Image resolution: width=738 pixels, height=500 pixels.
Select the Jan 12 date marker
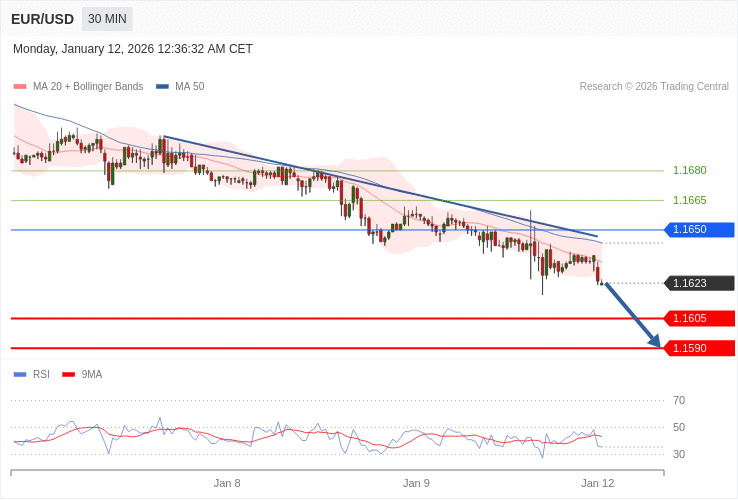pyautogui.click(x=597, y=483)
